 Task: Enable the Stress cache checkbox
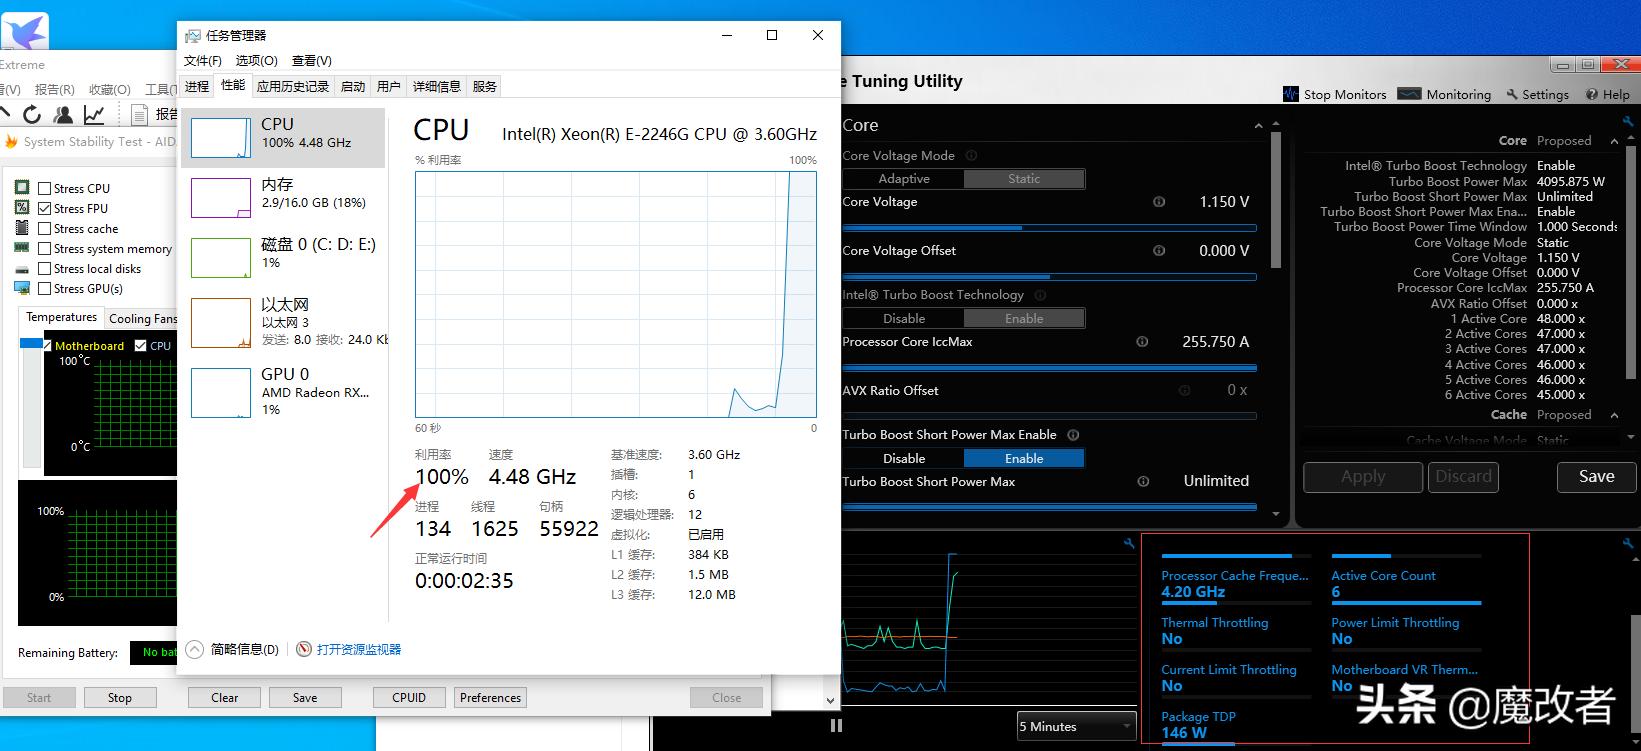44,228
